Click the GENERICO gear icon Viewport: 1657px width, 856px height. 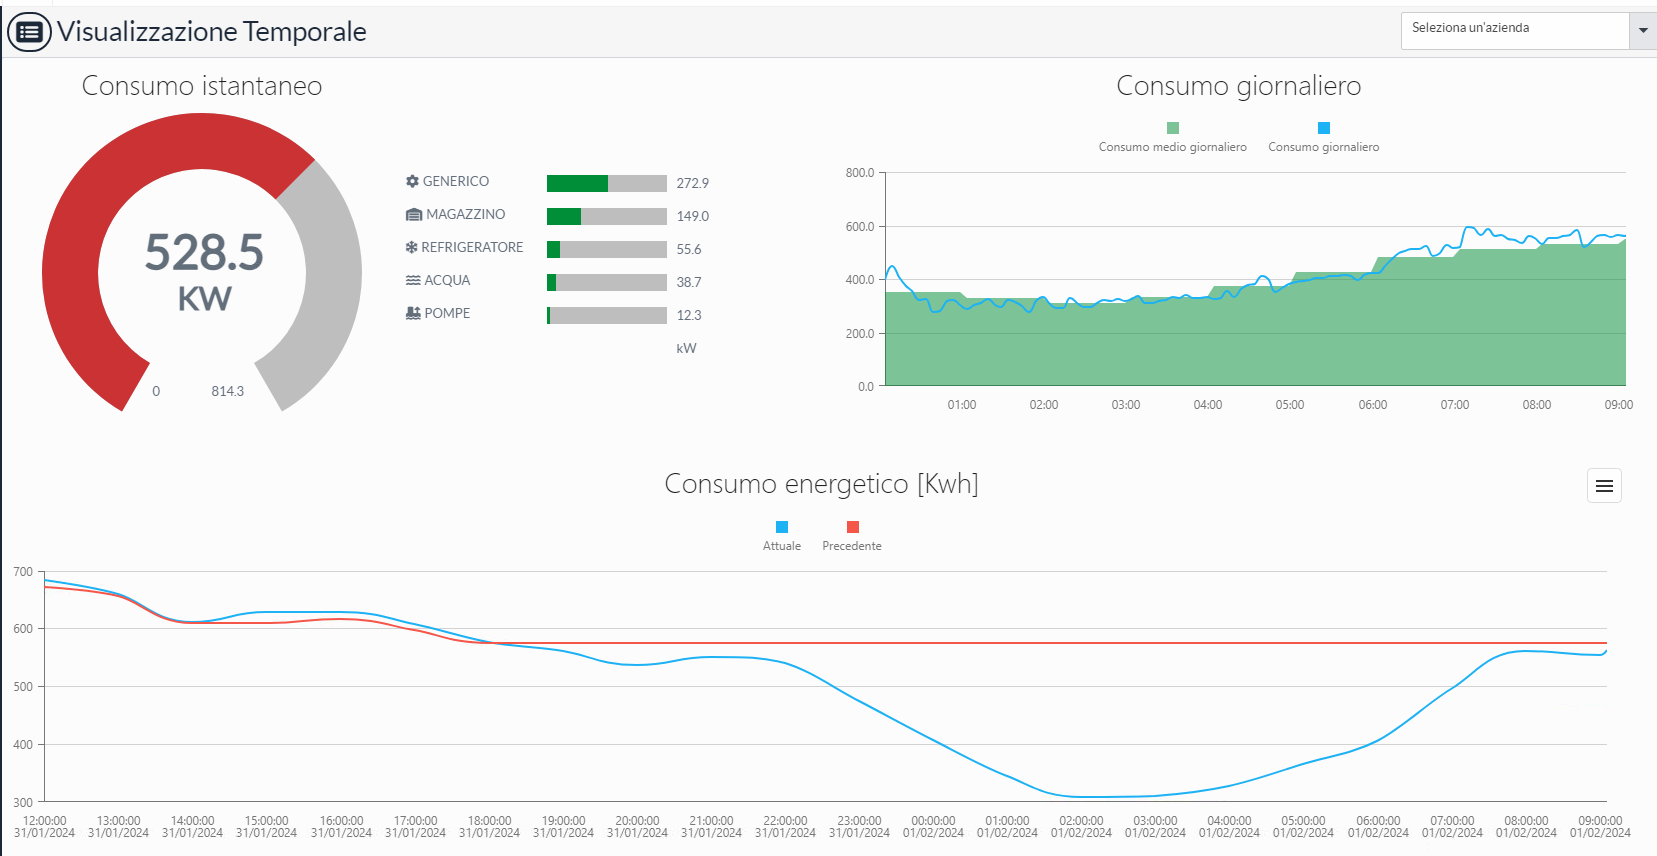coord(412,181)
